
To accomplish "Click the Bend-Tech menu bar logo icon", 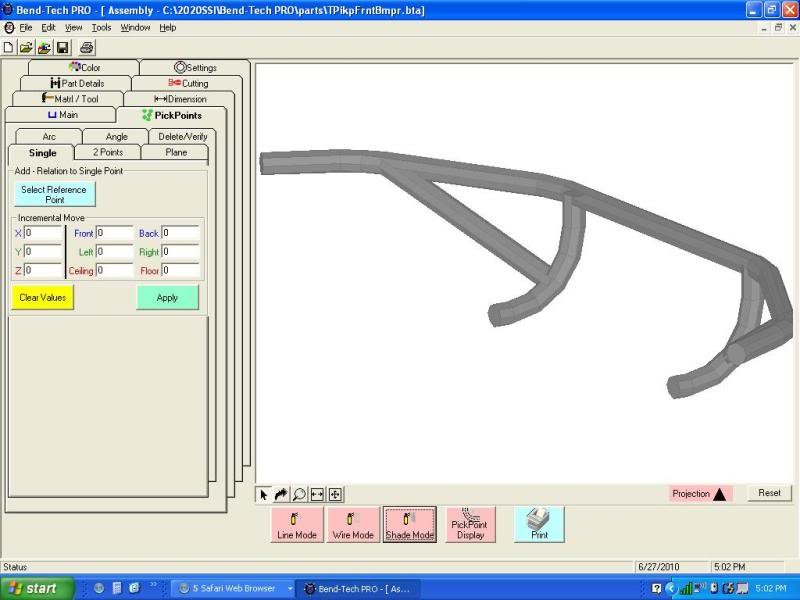I will pyautogui.click(x=9, y=28).
